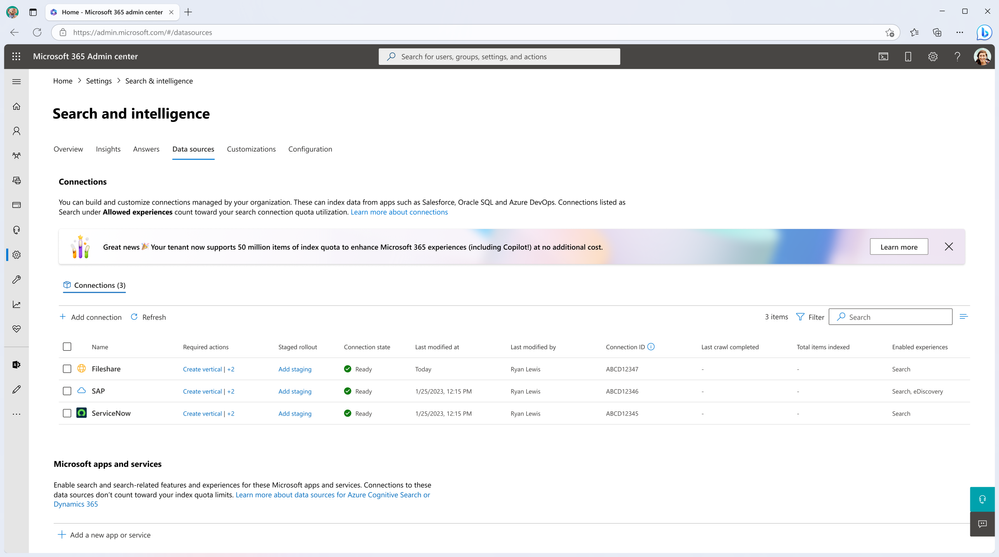Screen dimensions: 999x557
Task: Open Reports chart icon in sidebar
Action: pyautogui.click(x=17, y=305)
